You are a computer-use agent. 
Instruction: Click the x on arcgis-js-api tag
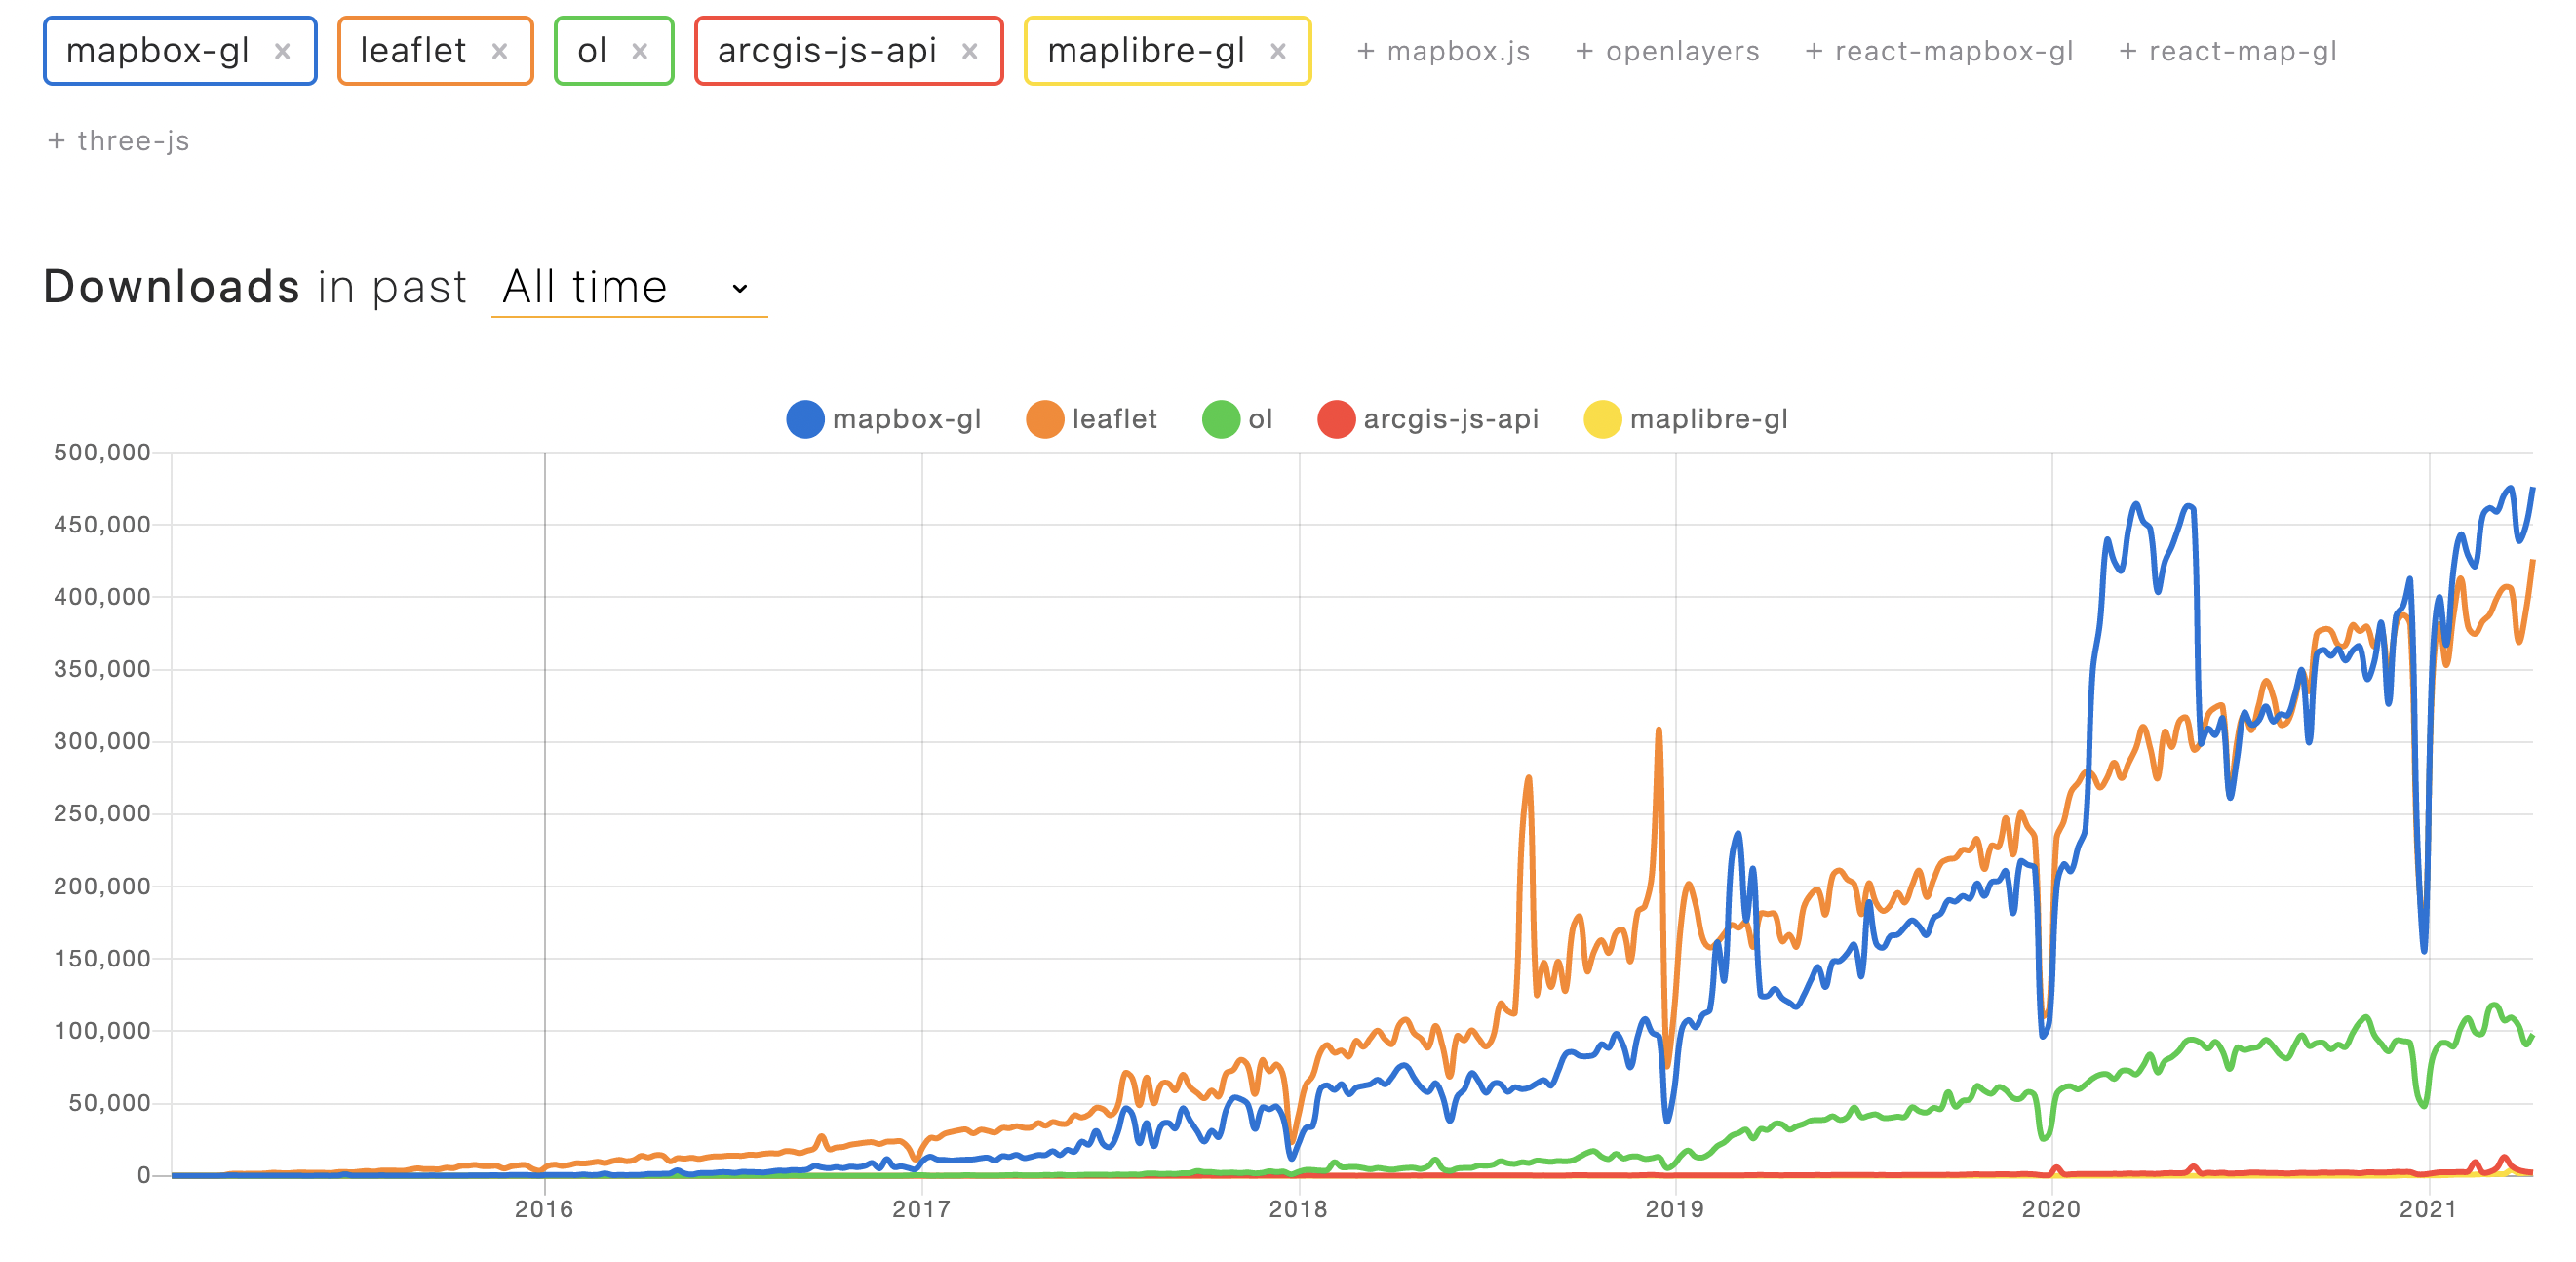(969, 51)
